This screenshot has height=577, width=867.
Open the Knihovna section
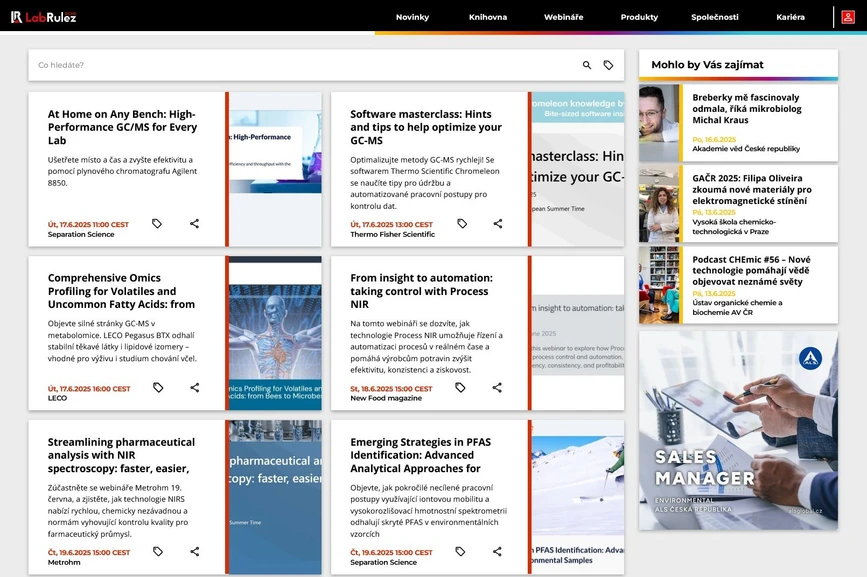click(x=487, y=17)
